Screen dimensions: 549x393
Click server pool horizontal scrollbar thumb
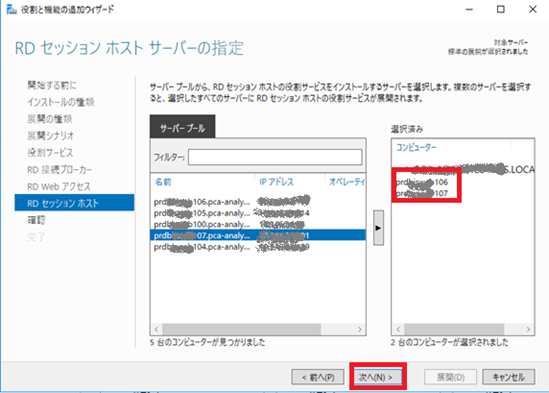click(x=241, y=329)
